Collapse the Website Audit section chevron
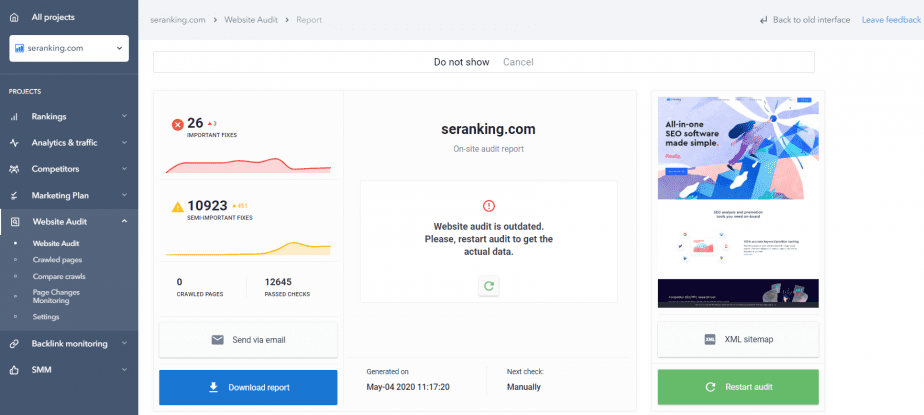This screenshot has height=415, width=924. tap(124, 222)
